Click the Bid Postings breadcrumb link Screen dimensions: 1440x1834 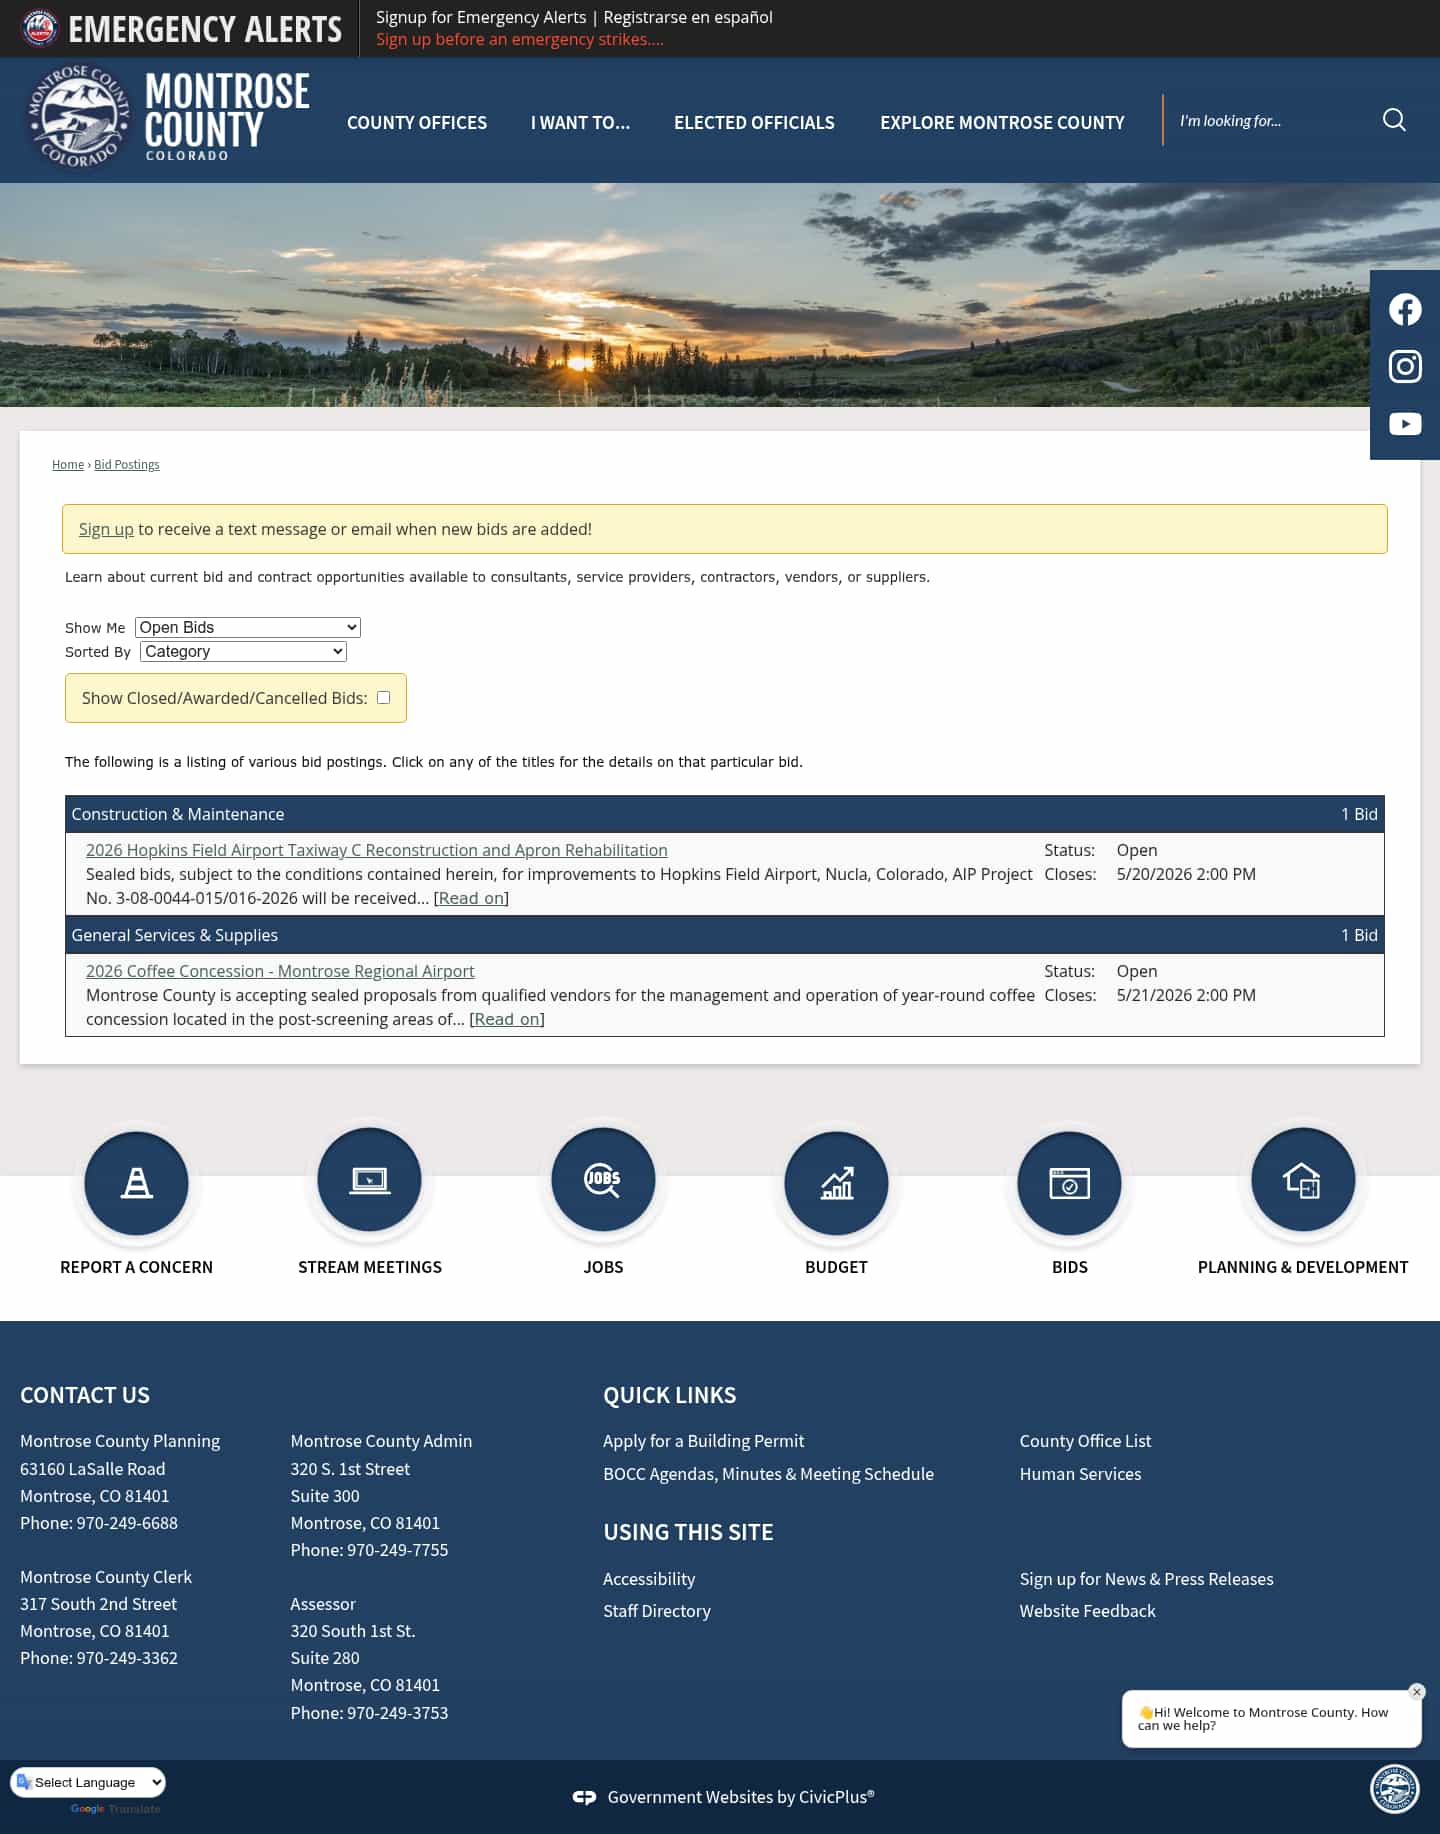pos(127,465)
